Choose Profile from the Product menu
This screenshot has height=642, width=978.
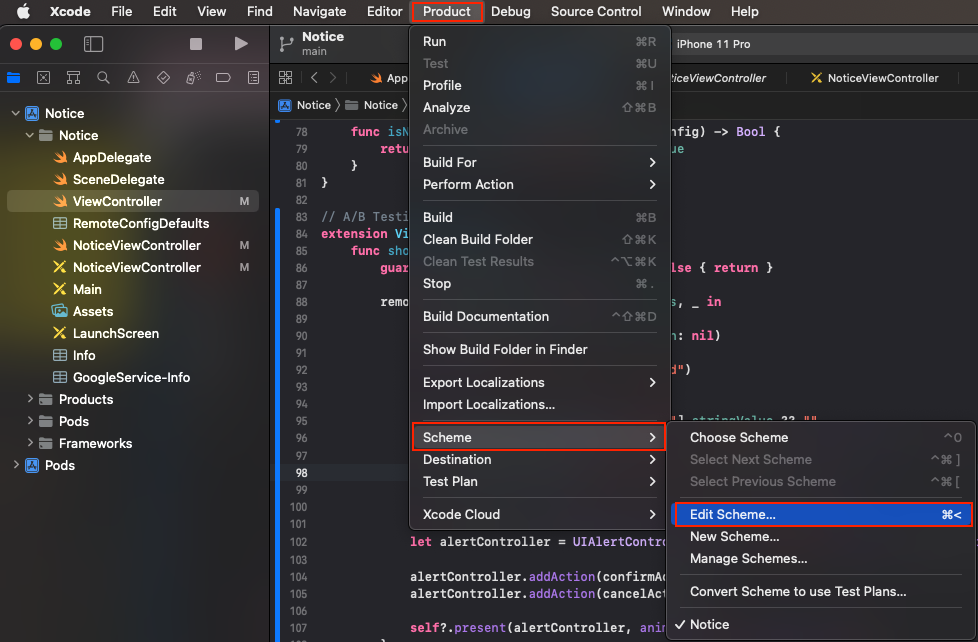coord(540,85)
